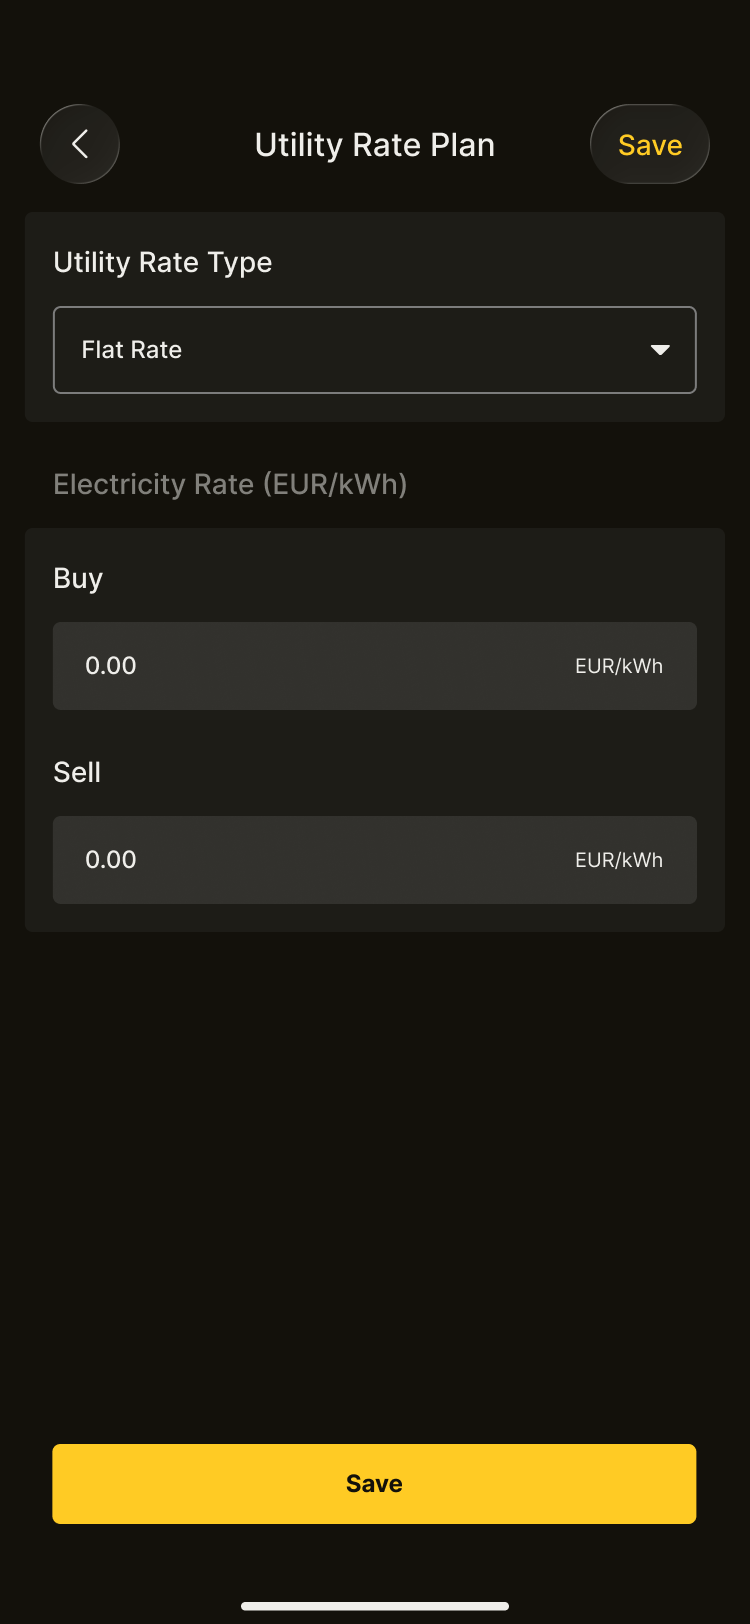Click the dropdown caret beside Flat Rate
Screen dimensions: 750x1624
[660, 350]
